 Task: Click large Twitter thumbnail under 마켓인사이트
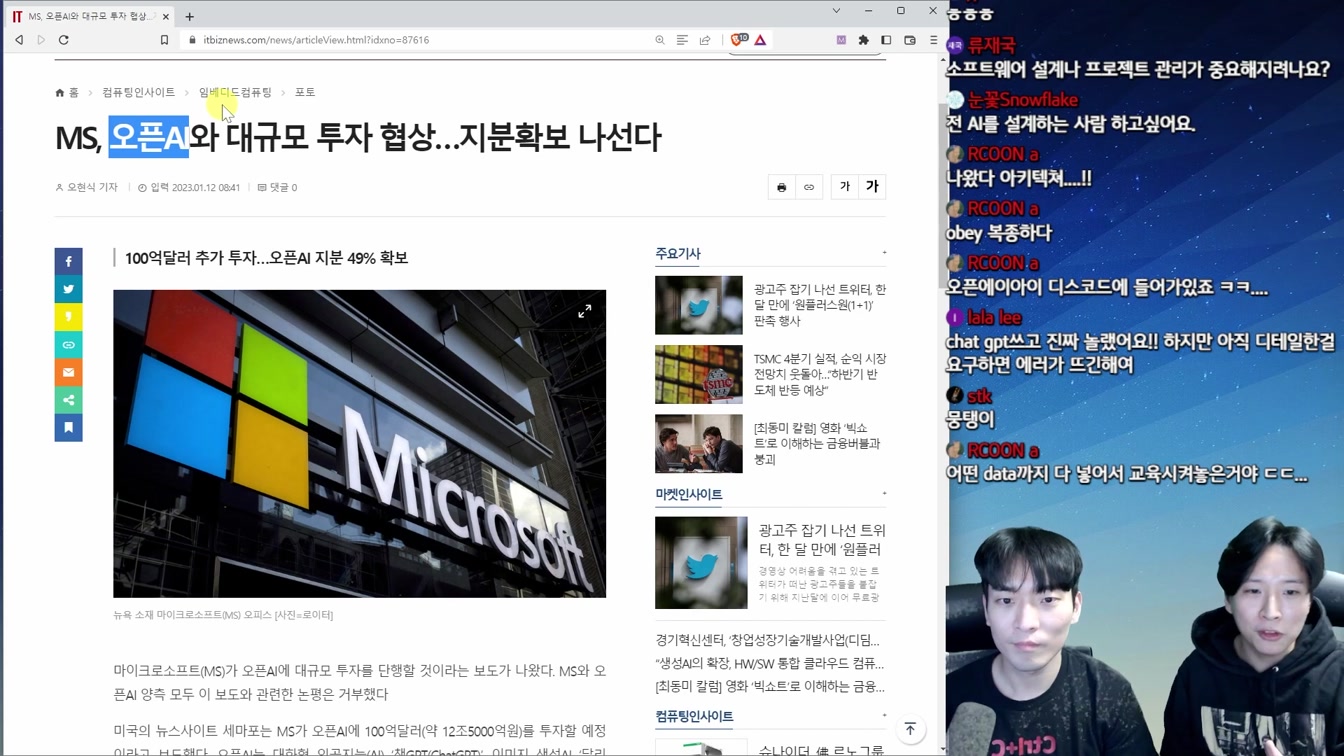[701, 563]
